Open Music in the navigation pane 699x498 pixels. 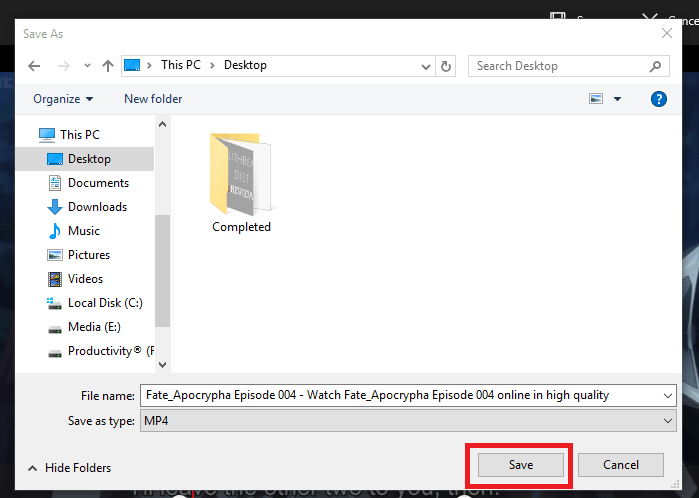(x=83, y=231)
